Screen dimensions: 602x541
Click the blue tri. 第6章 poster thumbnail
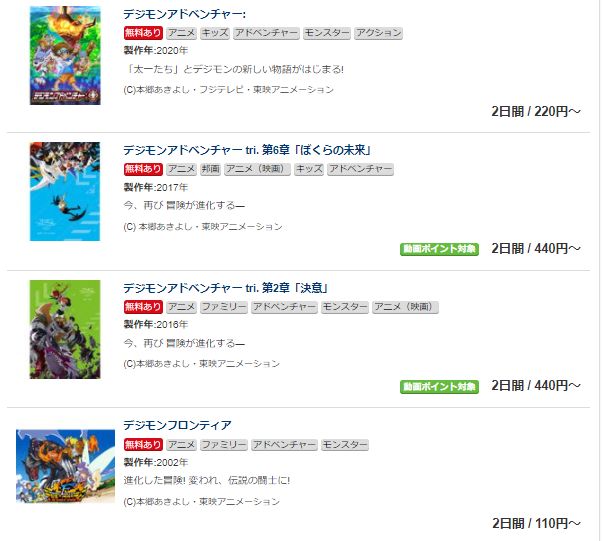(65, 192)
